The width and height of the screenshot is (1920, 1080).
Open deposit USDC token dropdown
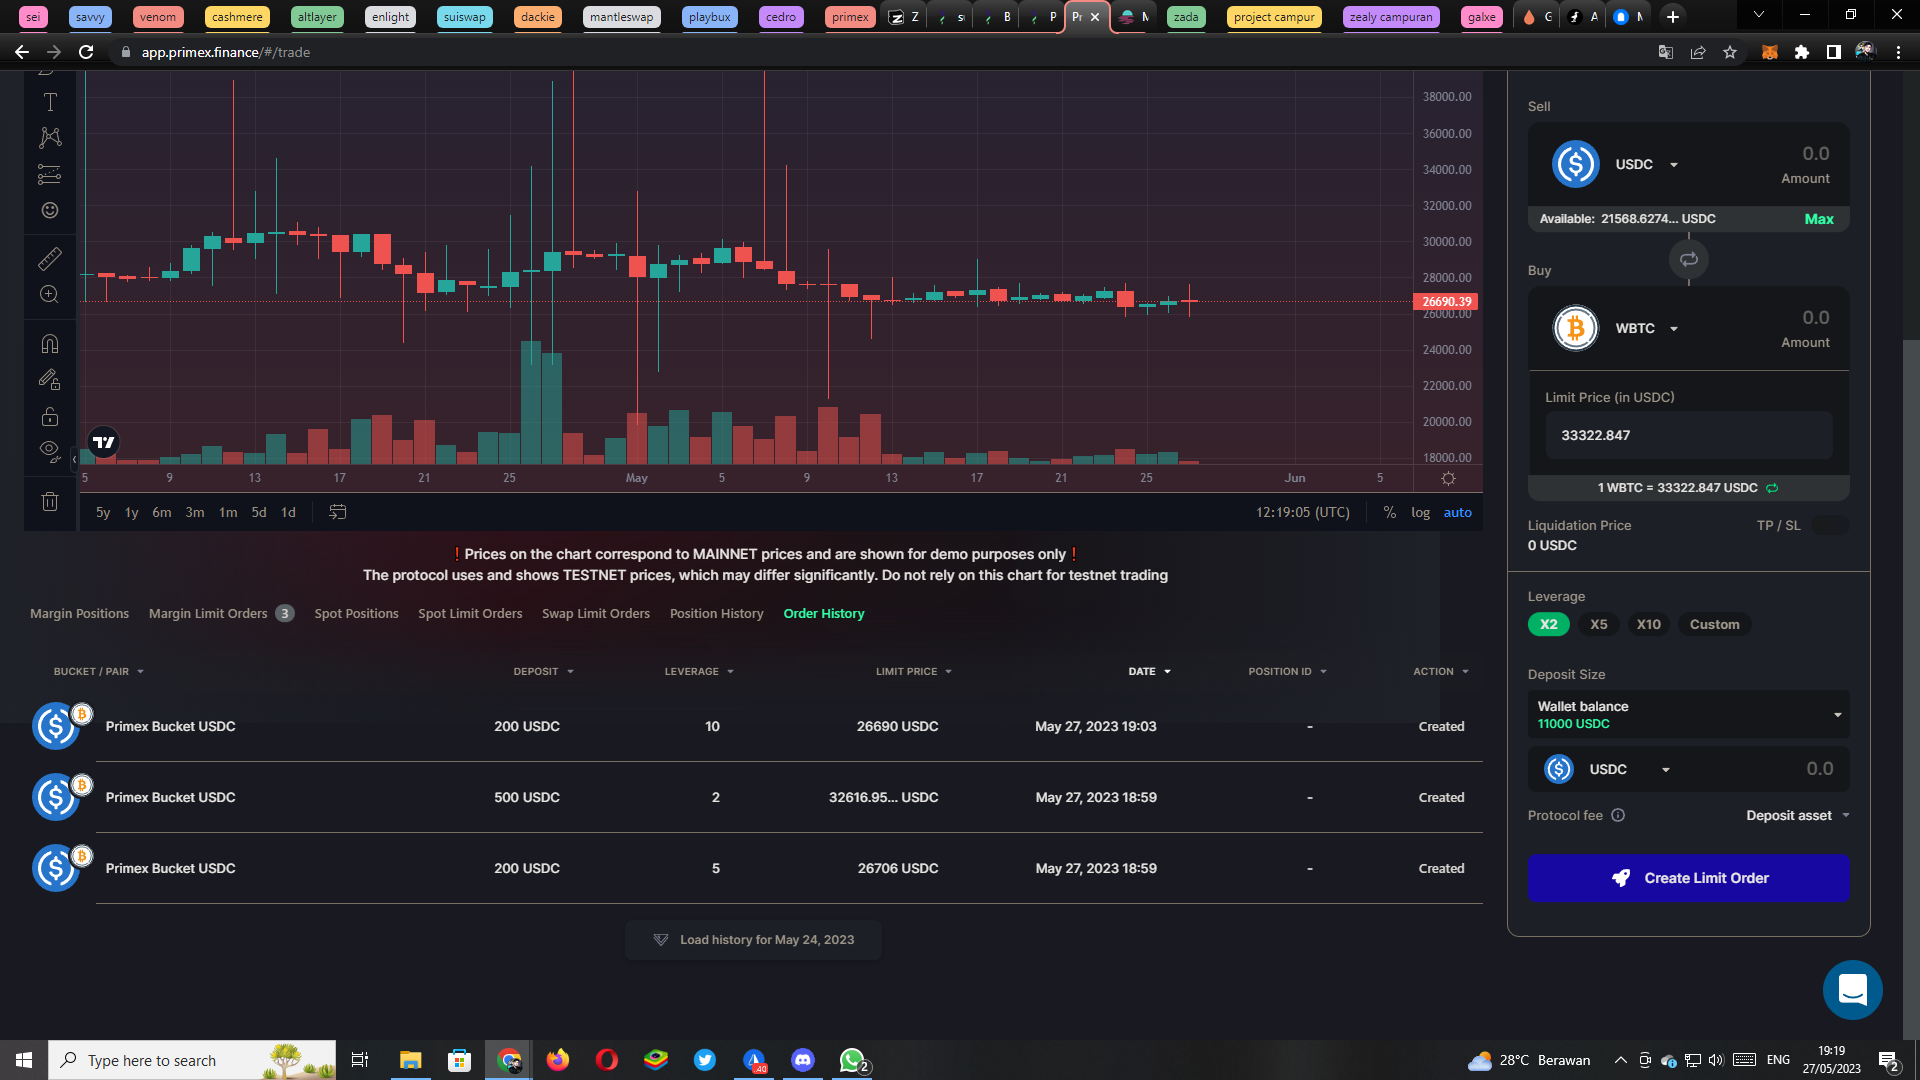point(1630,769)
